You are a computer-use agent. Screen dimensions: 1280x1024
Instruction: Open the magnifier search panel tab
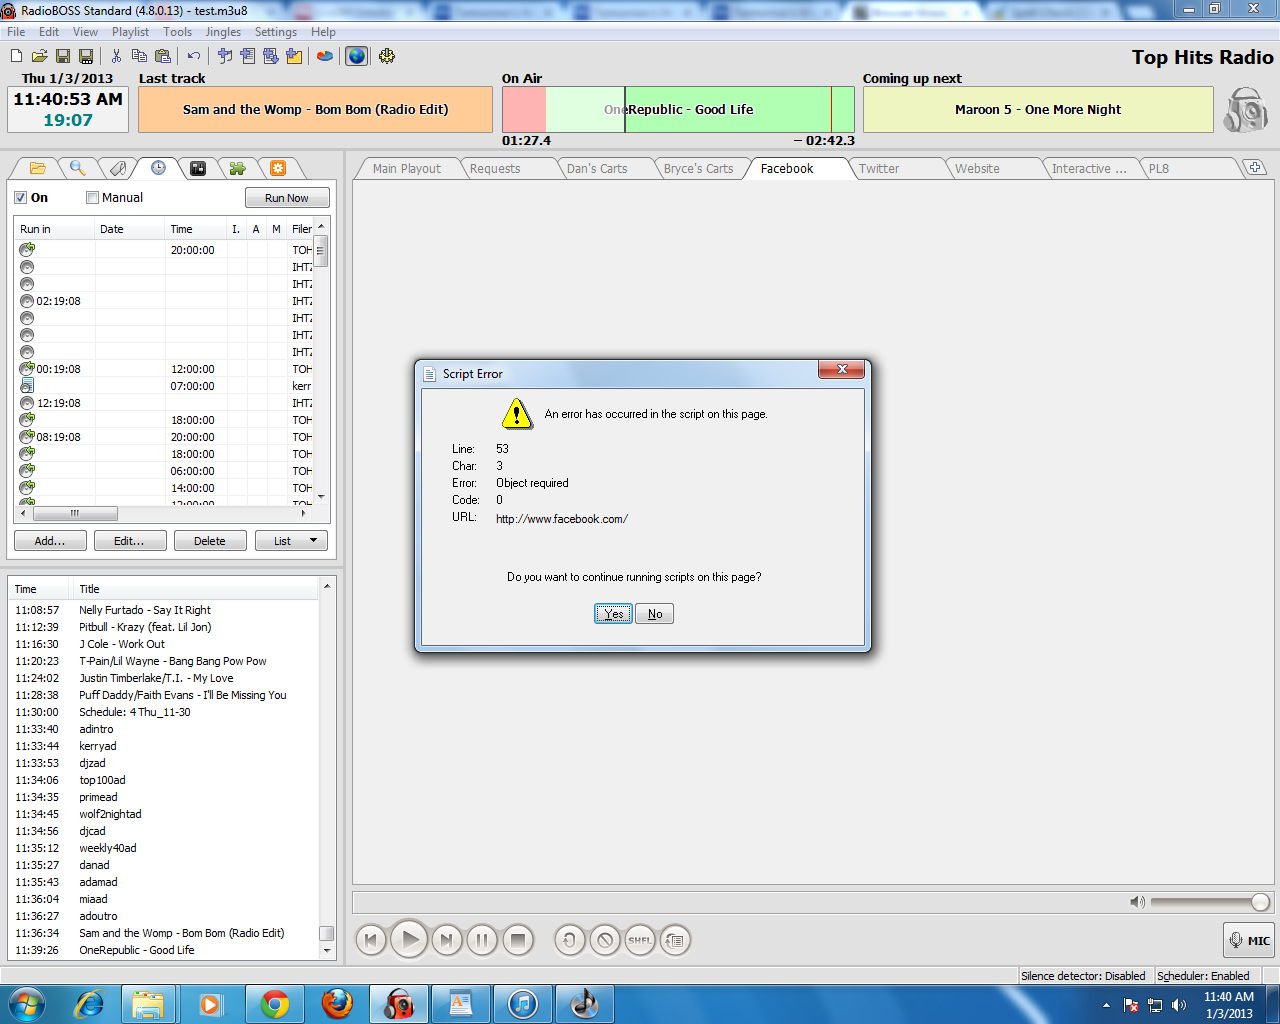point(77,168)
